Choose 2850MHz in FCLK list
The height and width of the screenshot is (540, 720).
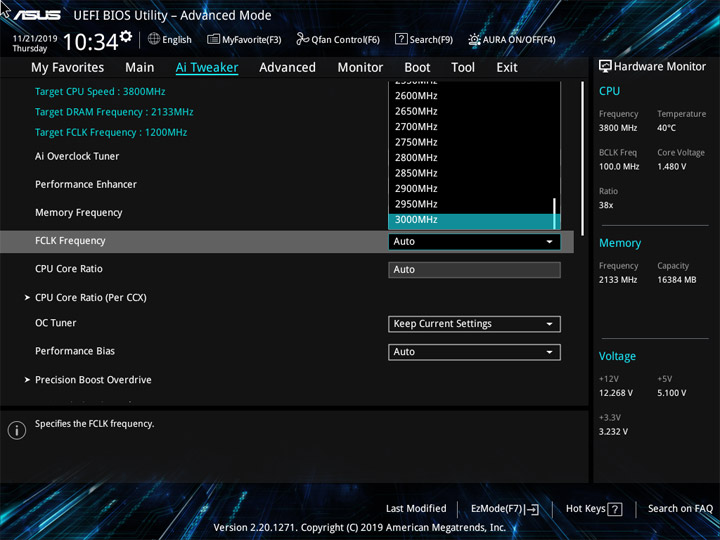[x=471, y=173]
